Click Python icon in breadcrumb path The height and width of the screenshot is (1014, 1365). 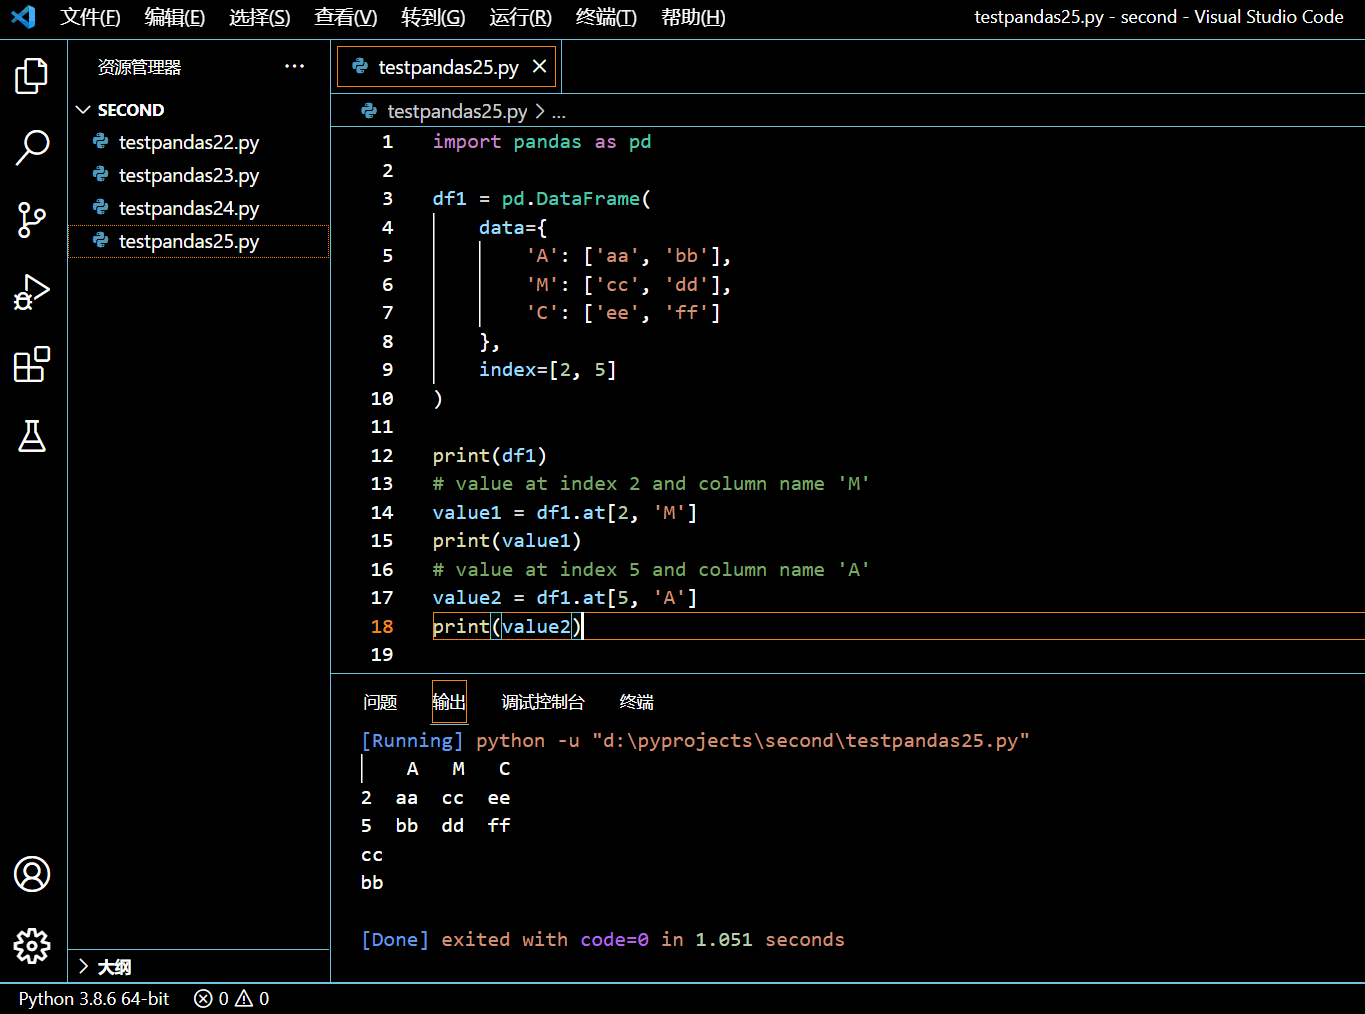370,111
